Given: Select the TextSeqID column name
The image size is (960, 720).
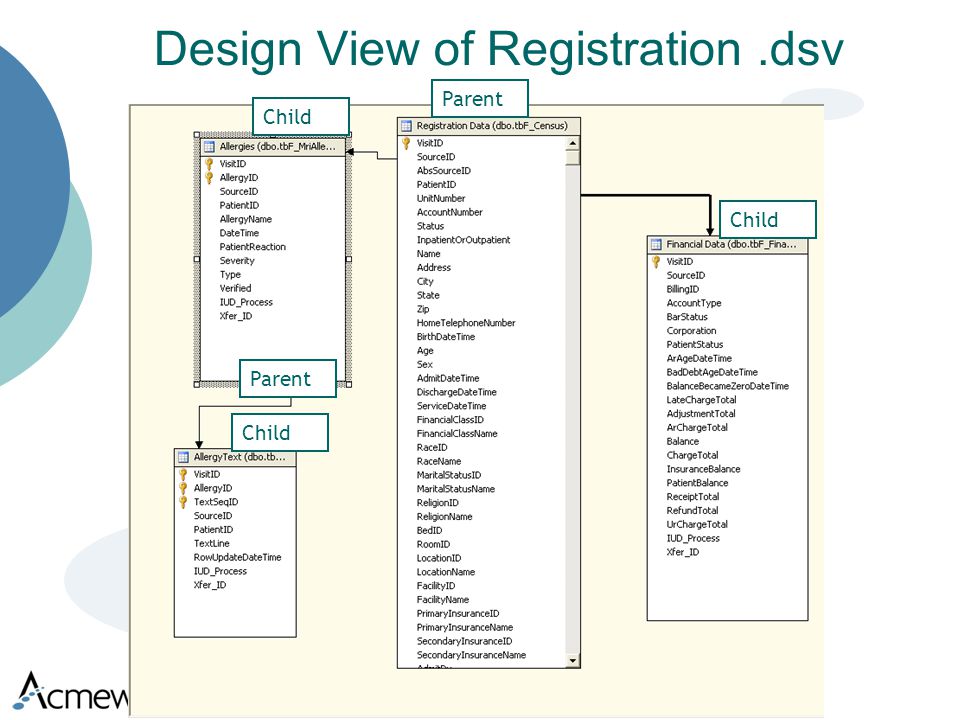Looking at the screenshot, I should pos(216,502).
